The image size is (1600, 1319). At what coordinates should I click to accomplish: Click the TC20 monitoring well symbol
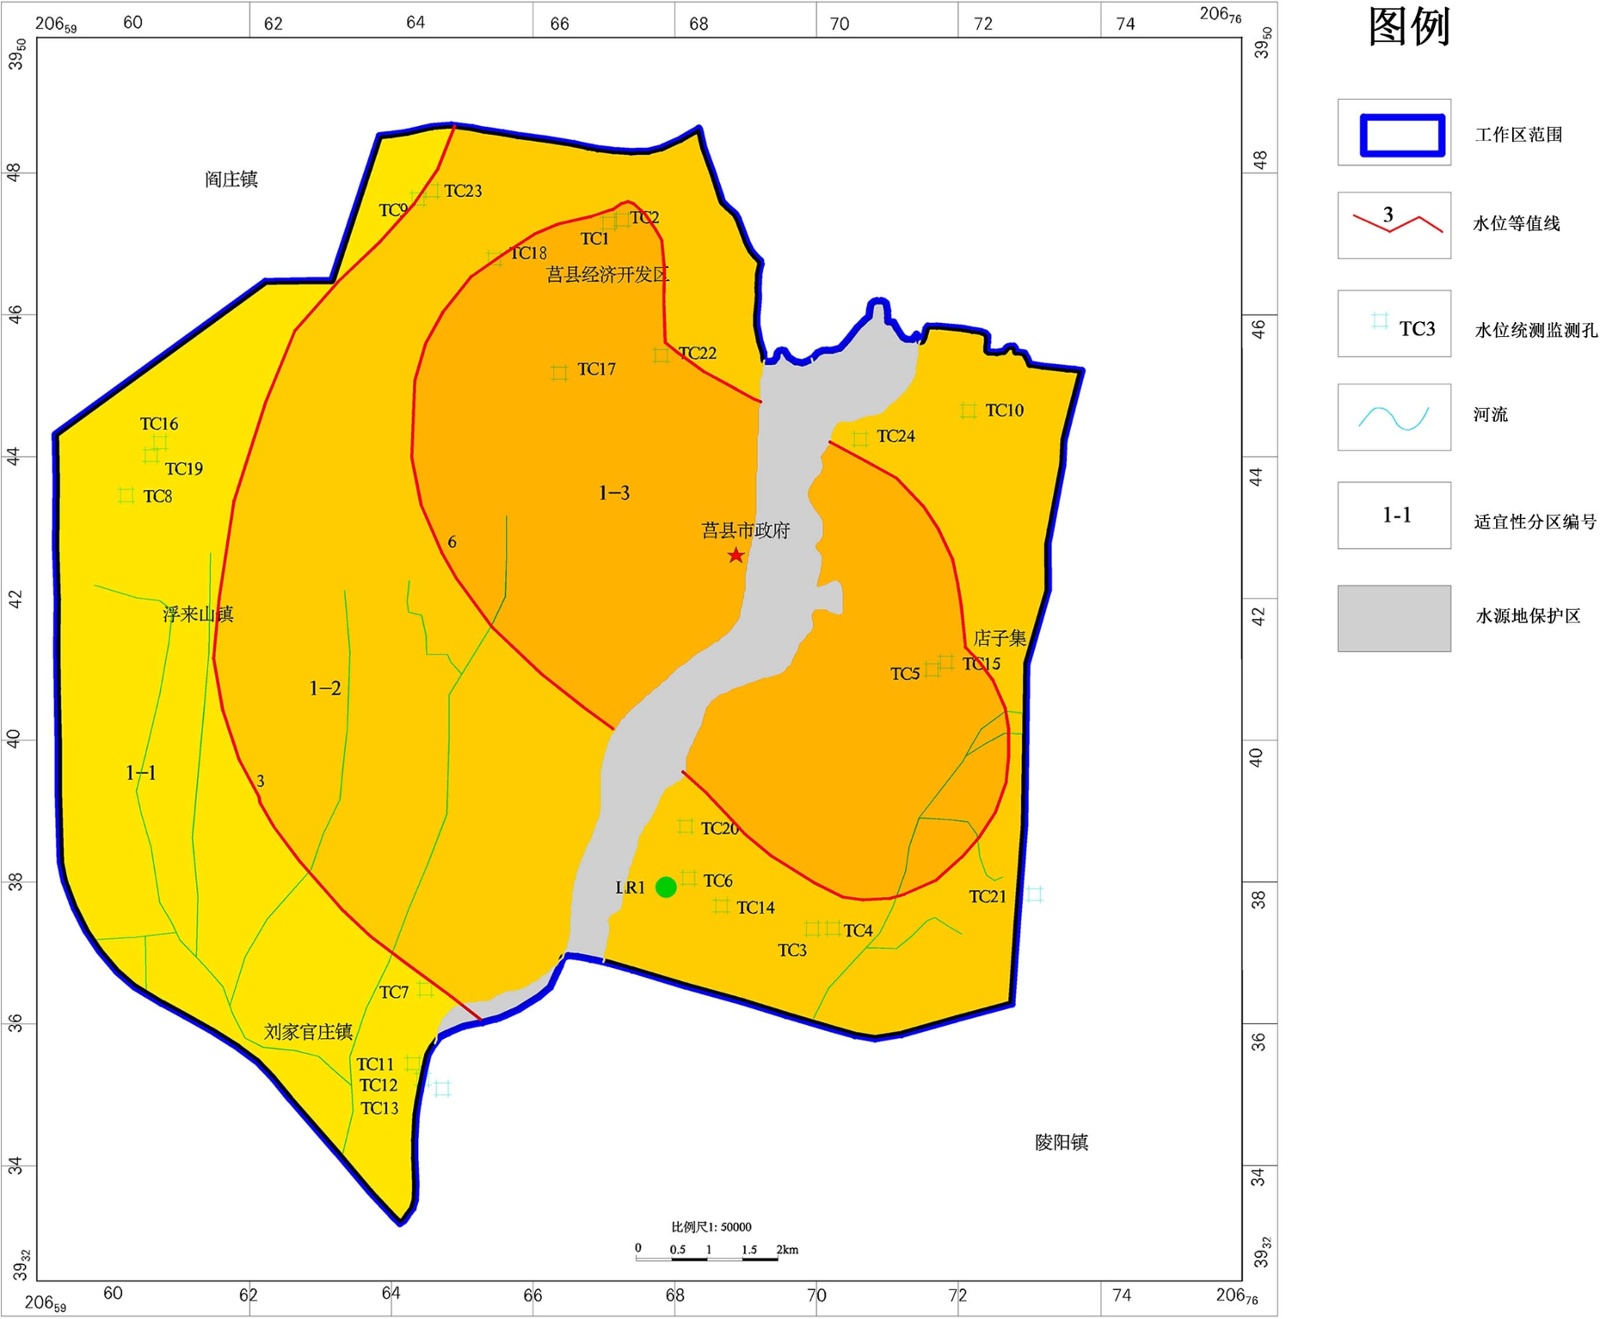pos(685,826)
